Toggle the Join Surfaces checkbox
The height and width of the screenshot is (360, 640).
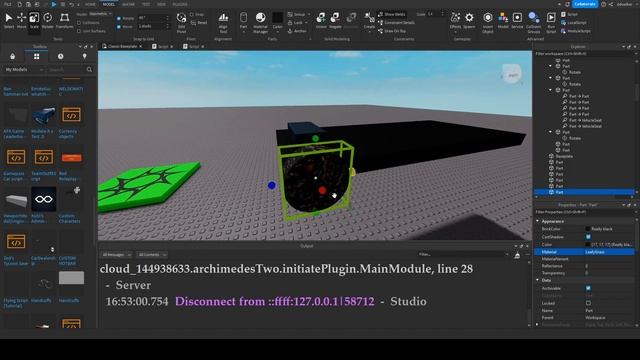tap(79, 31)
